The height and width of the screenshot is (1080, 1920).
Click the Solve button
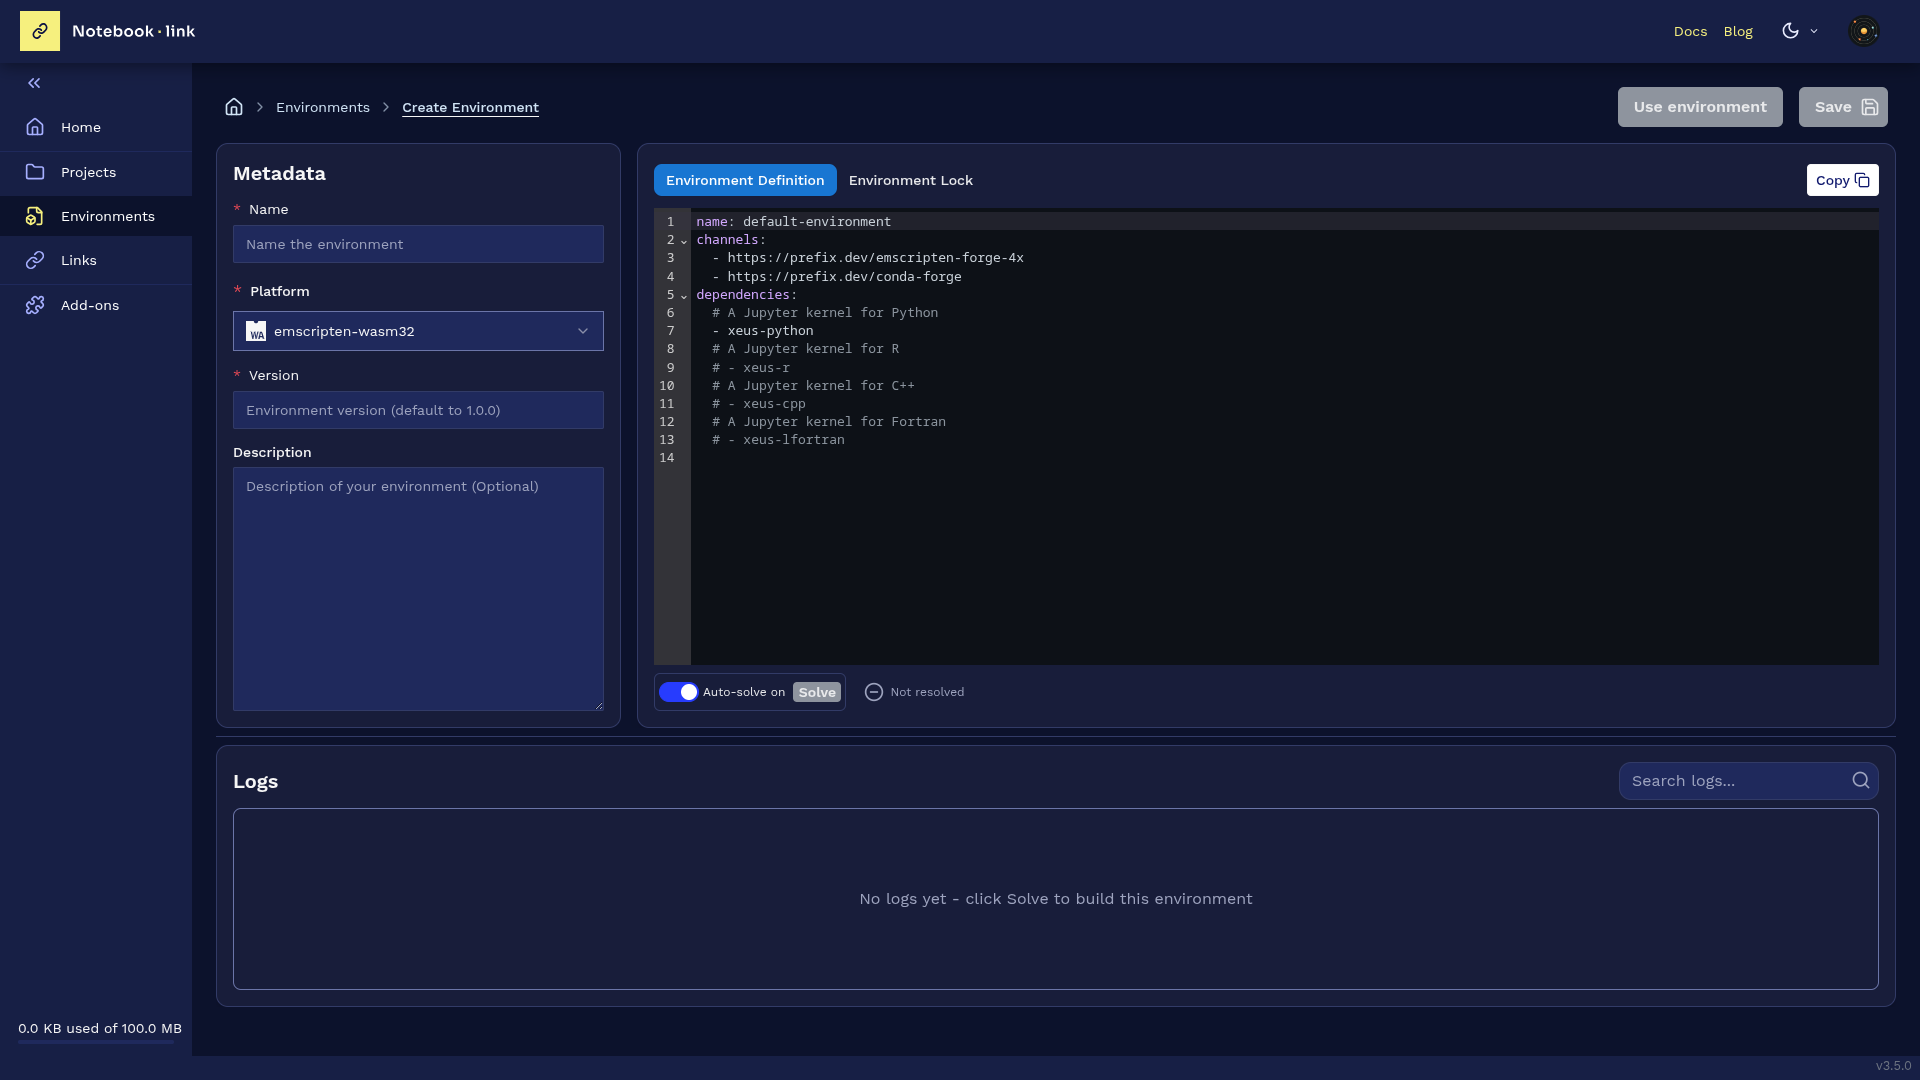817,692
